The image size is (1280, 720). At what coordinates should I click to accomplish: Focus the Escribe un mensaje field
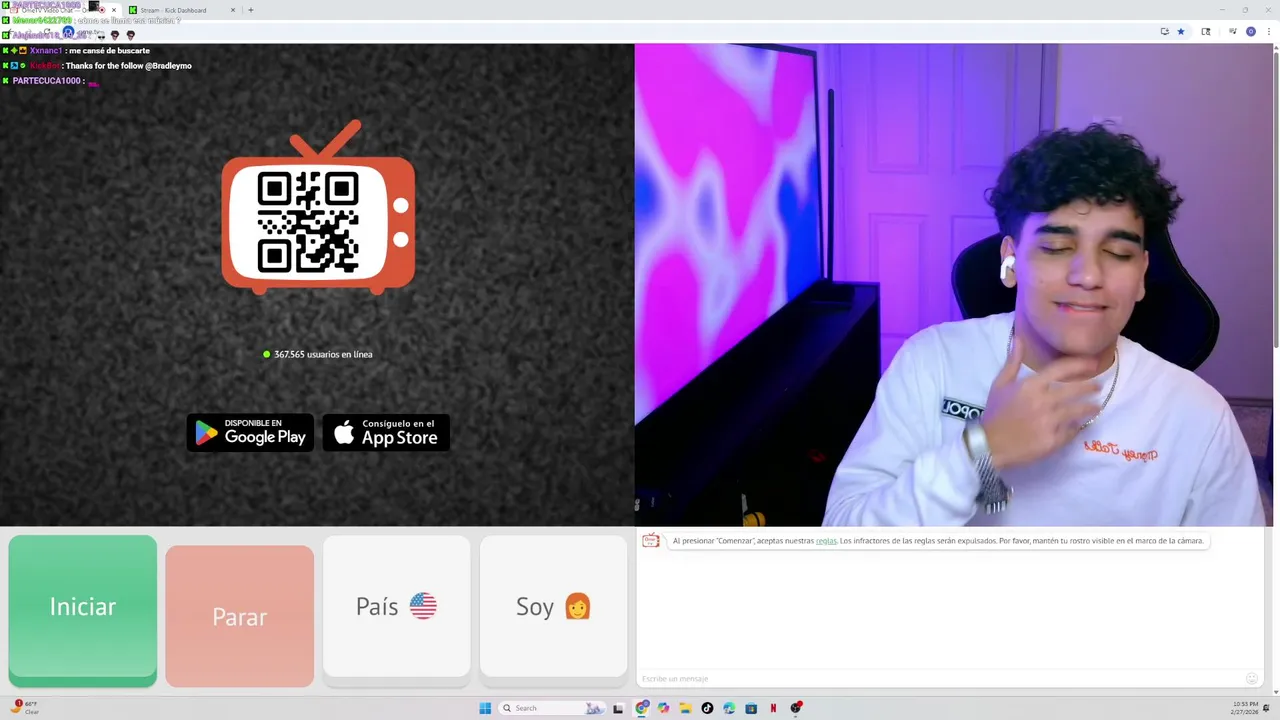click(x=940, y=679)
